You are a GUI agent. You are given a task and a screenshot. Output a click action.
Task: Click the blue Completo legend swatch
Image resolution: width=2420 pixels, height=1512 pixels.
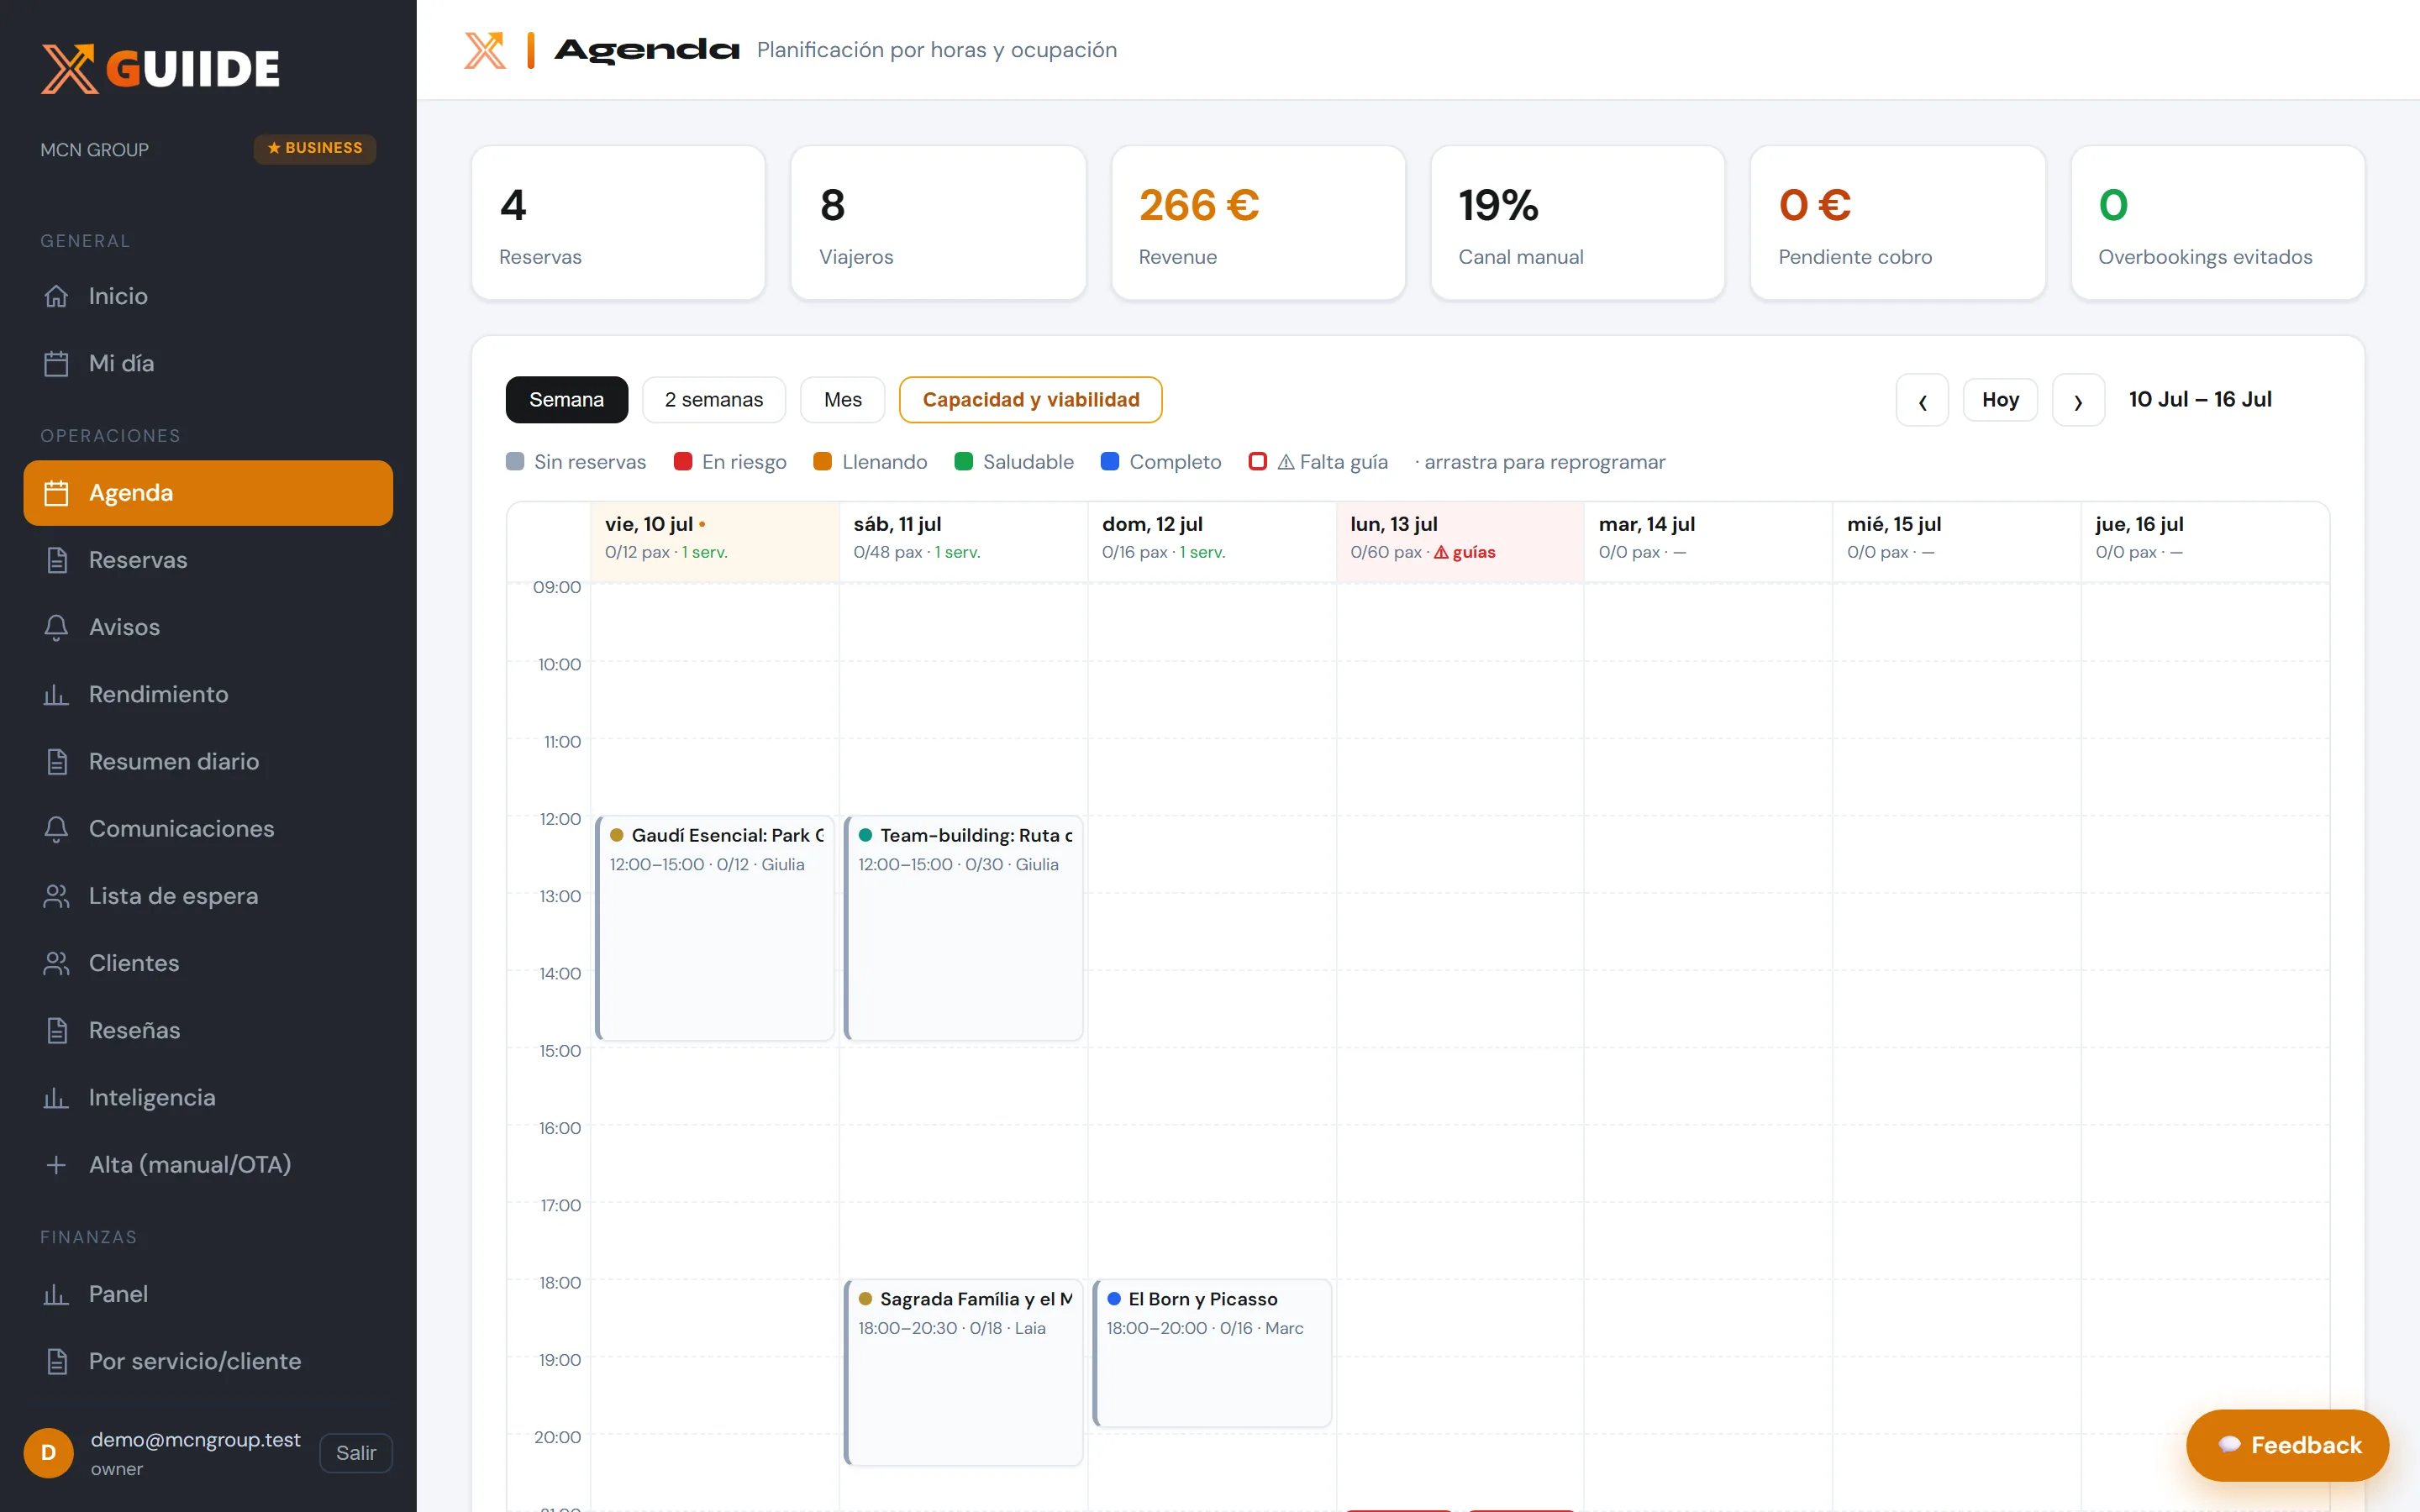pos(1110,461)
